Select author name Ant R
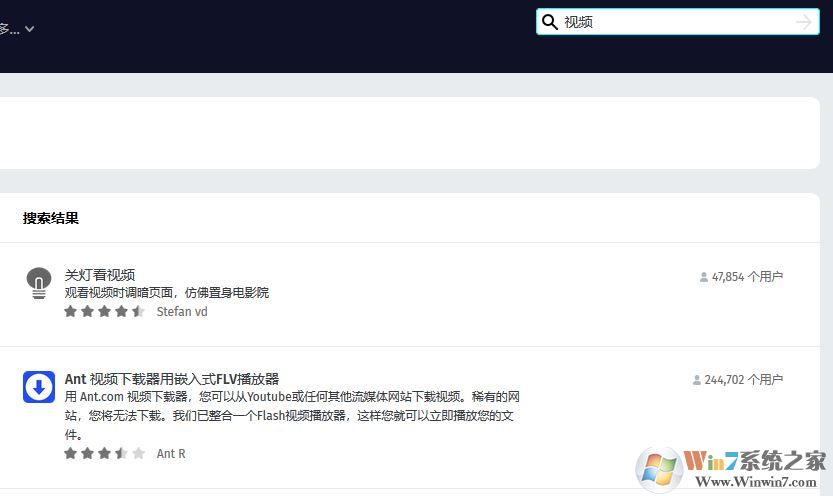The image size is (833, 496). (171, 454)
